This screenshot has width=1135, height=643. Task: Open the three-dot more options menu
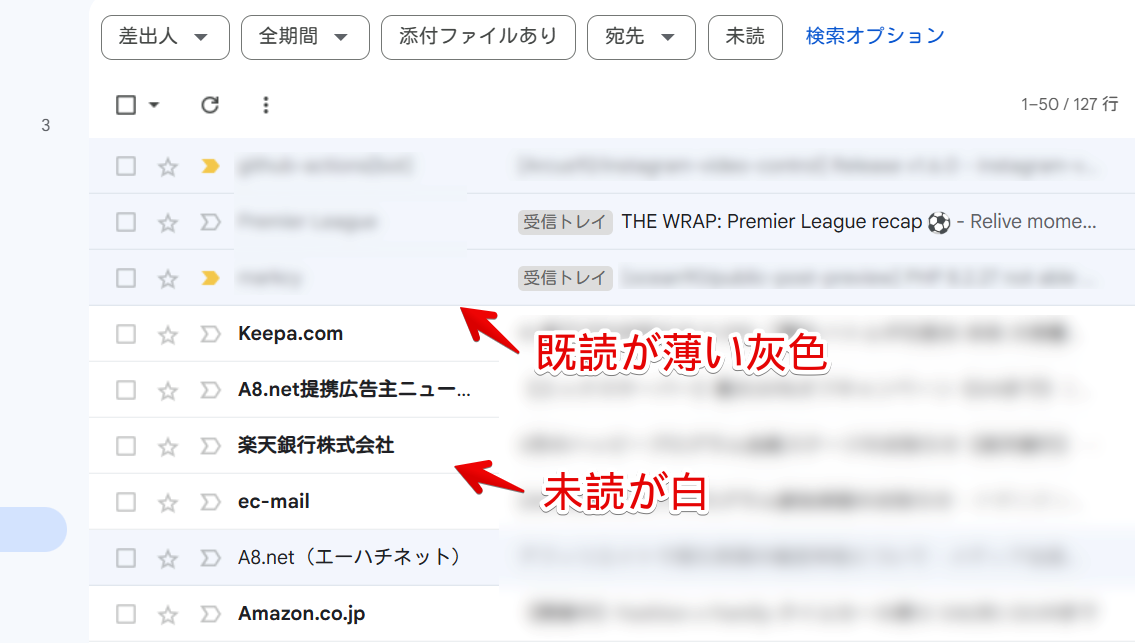(266, 105)
